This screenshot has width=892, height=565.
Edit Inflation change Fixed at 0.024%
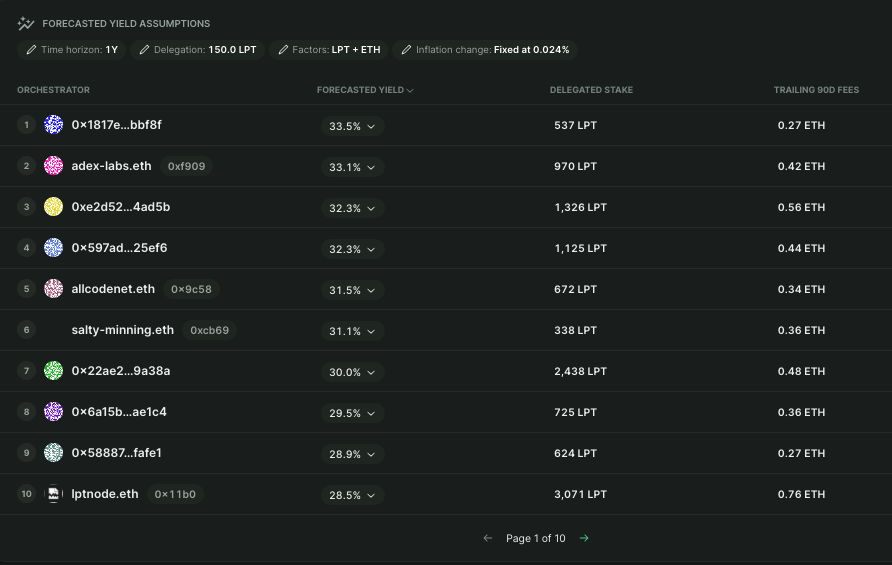(x=485, y=49)
